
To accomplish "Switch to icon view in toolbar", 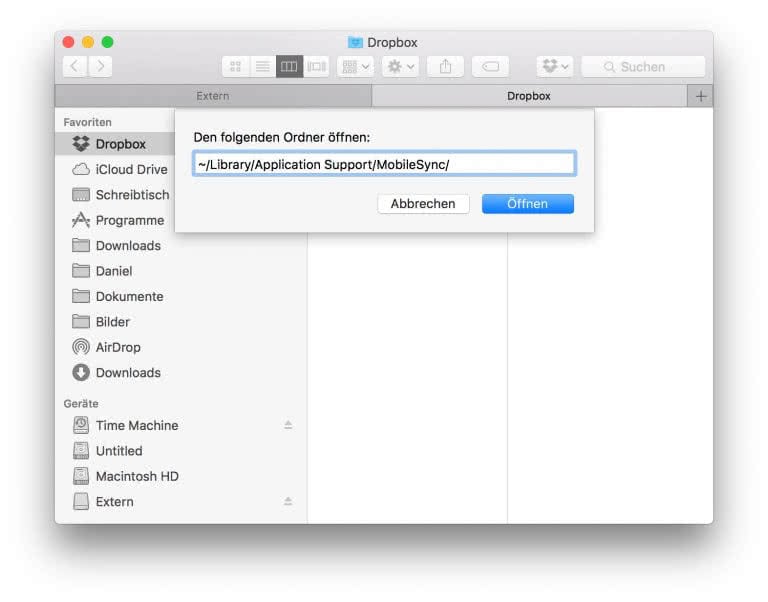I will point(236,67).
